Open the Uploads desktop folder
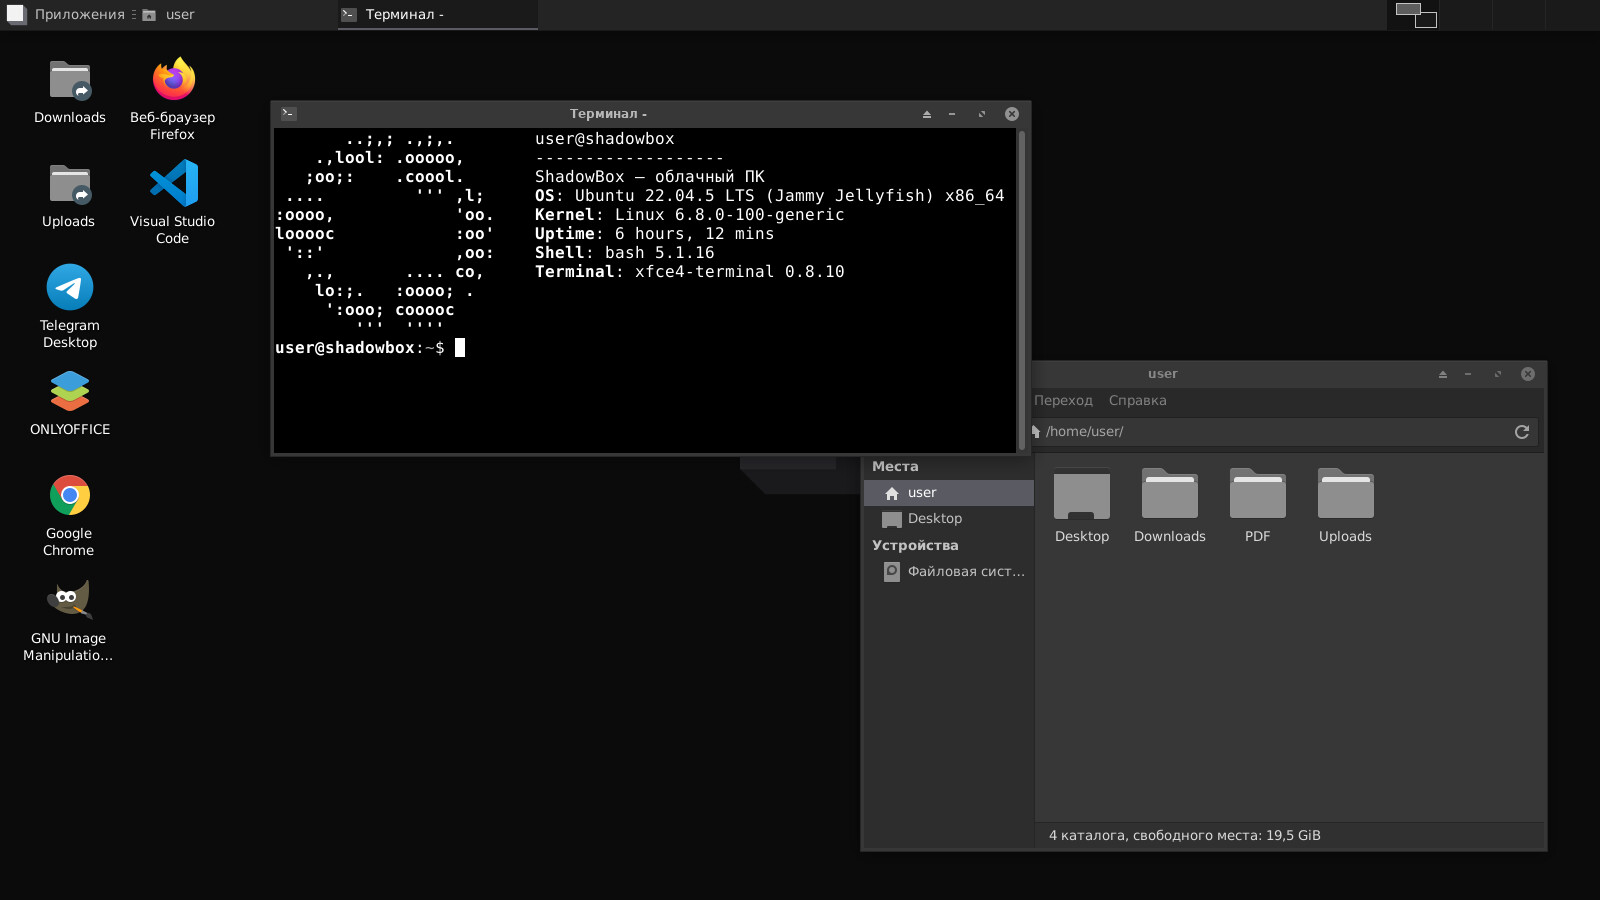 coord(69,196)
